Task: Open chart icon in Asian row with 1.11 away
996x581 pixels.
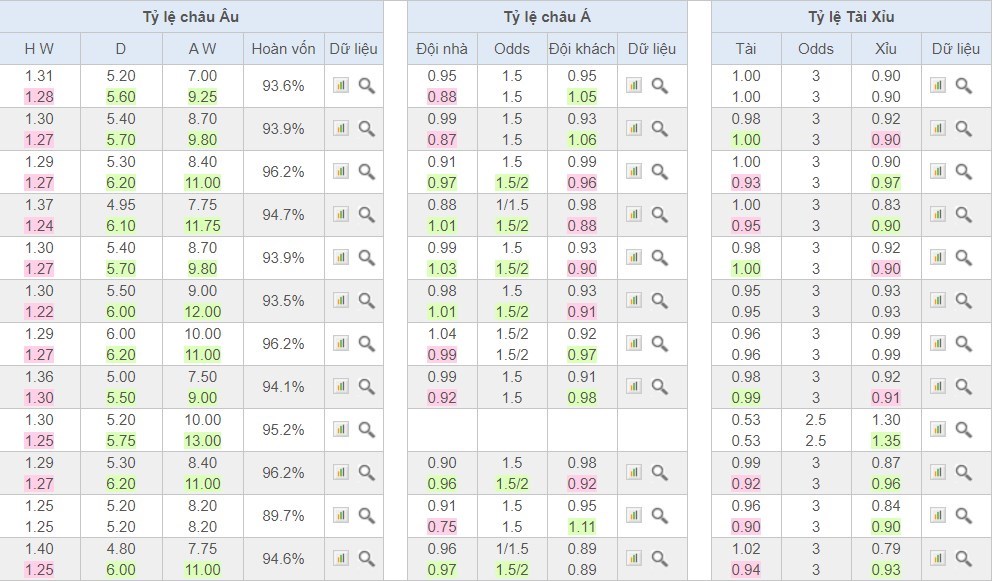Action: pyautogui.click(x=633, y=516)
